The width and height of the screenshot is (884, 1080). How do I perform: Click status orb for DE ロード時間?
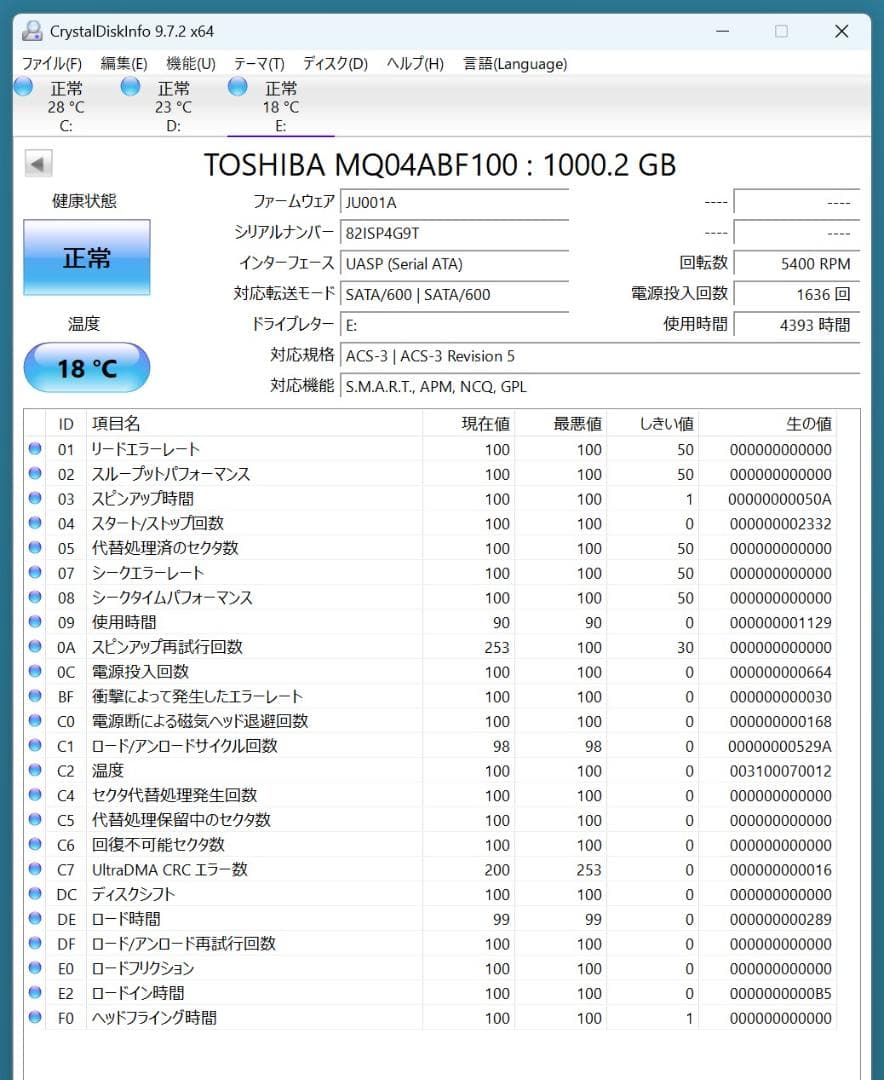tap(35, 918)
